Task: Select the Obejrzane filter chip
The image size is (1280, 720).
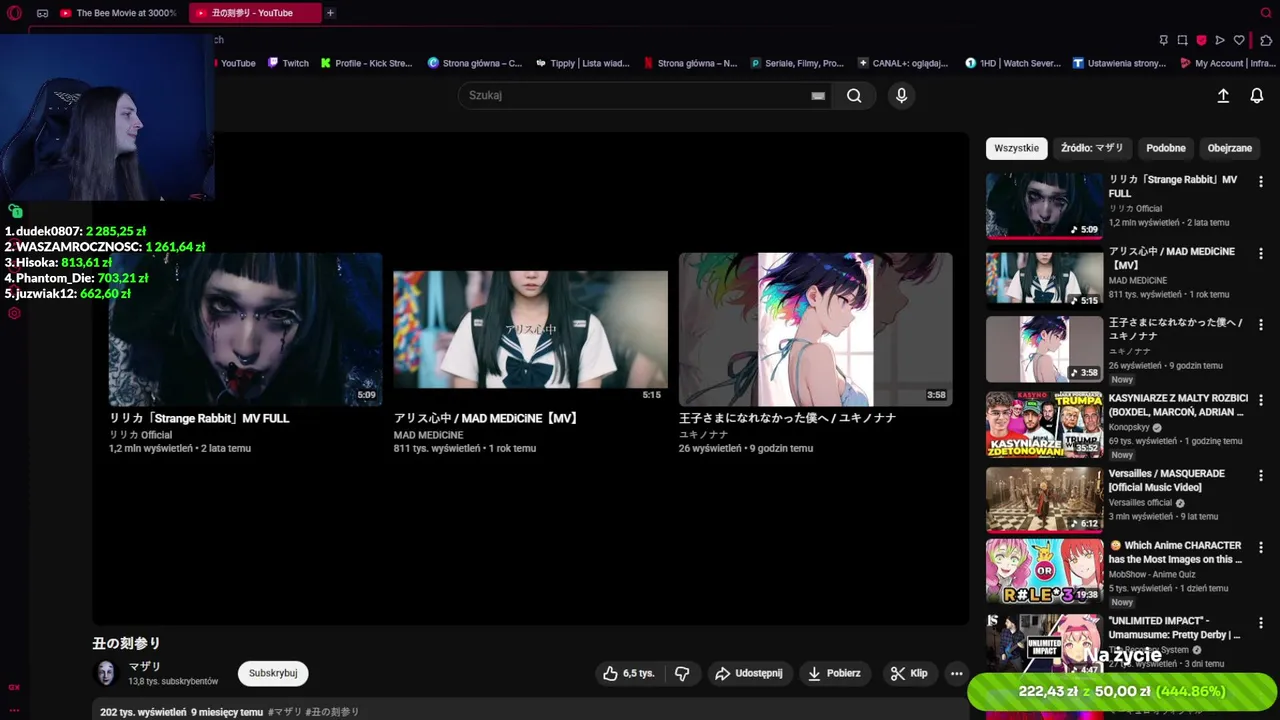Action: click(x=1229, y=148)
